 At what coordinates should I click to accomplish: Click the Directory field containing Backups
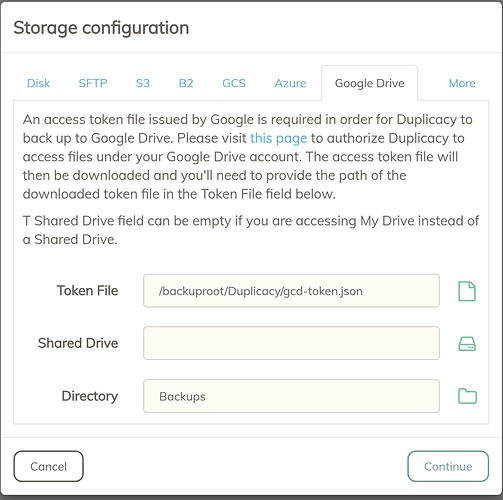(291, 396)
